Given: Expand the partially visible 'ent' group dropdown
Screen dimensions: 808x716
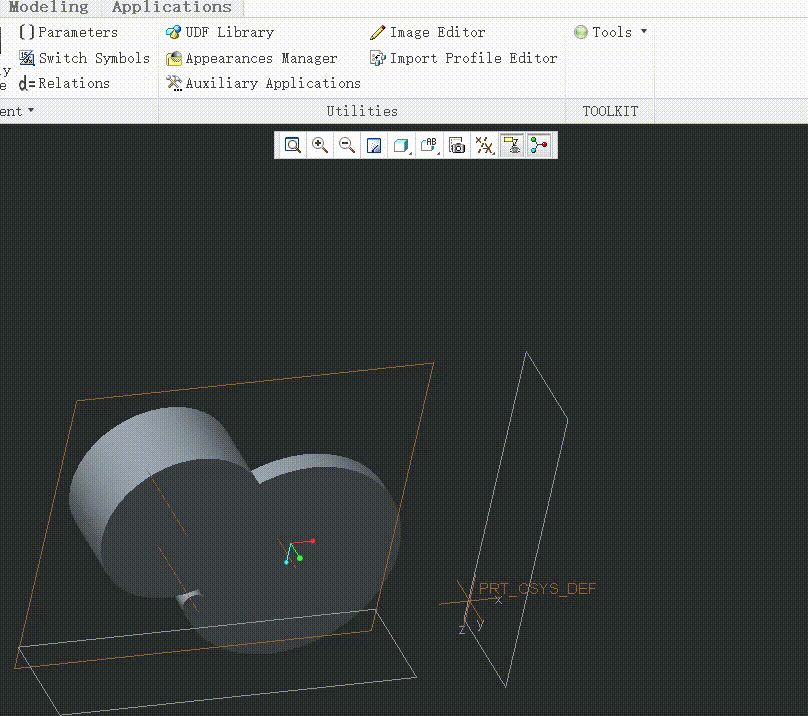Looking at the screenshot, I should (31, 110).
